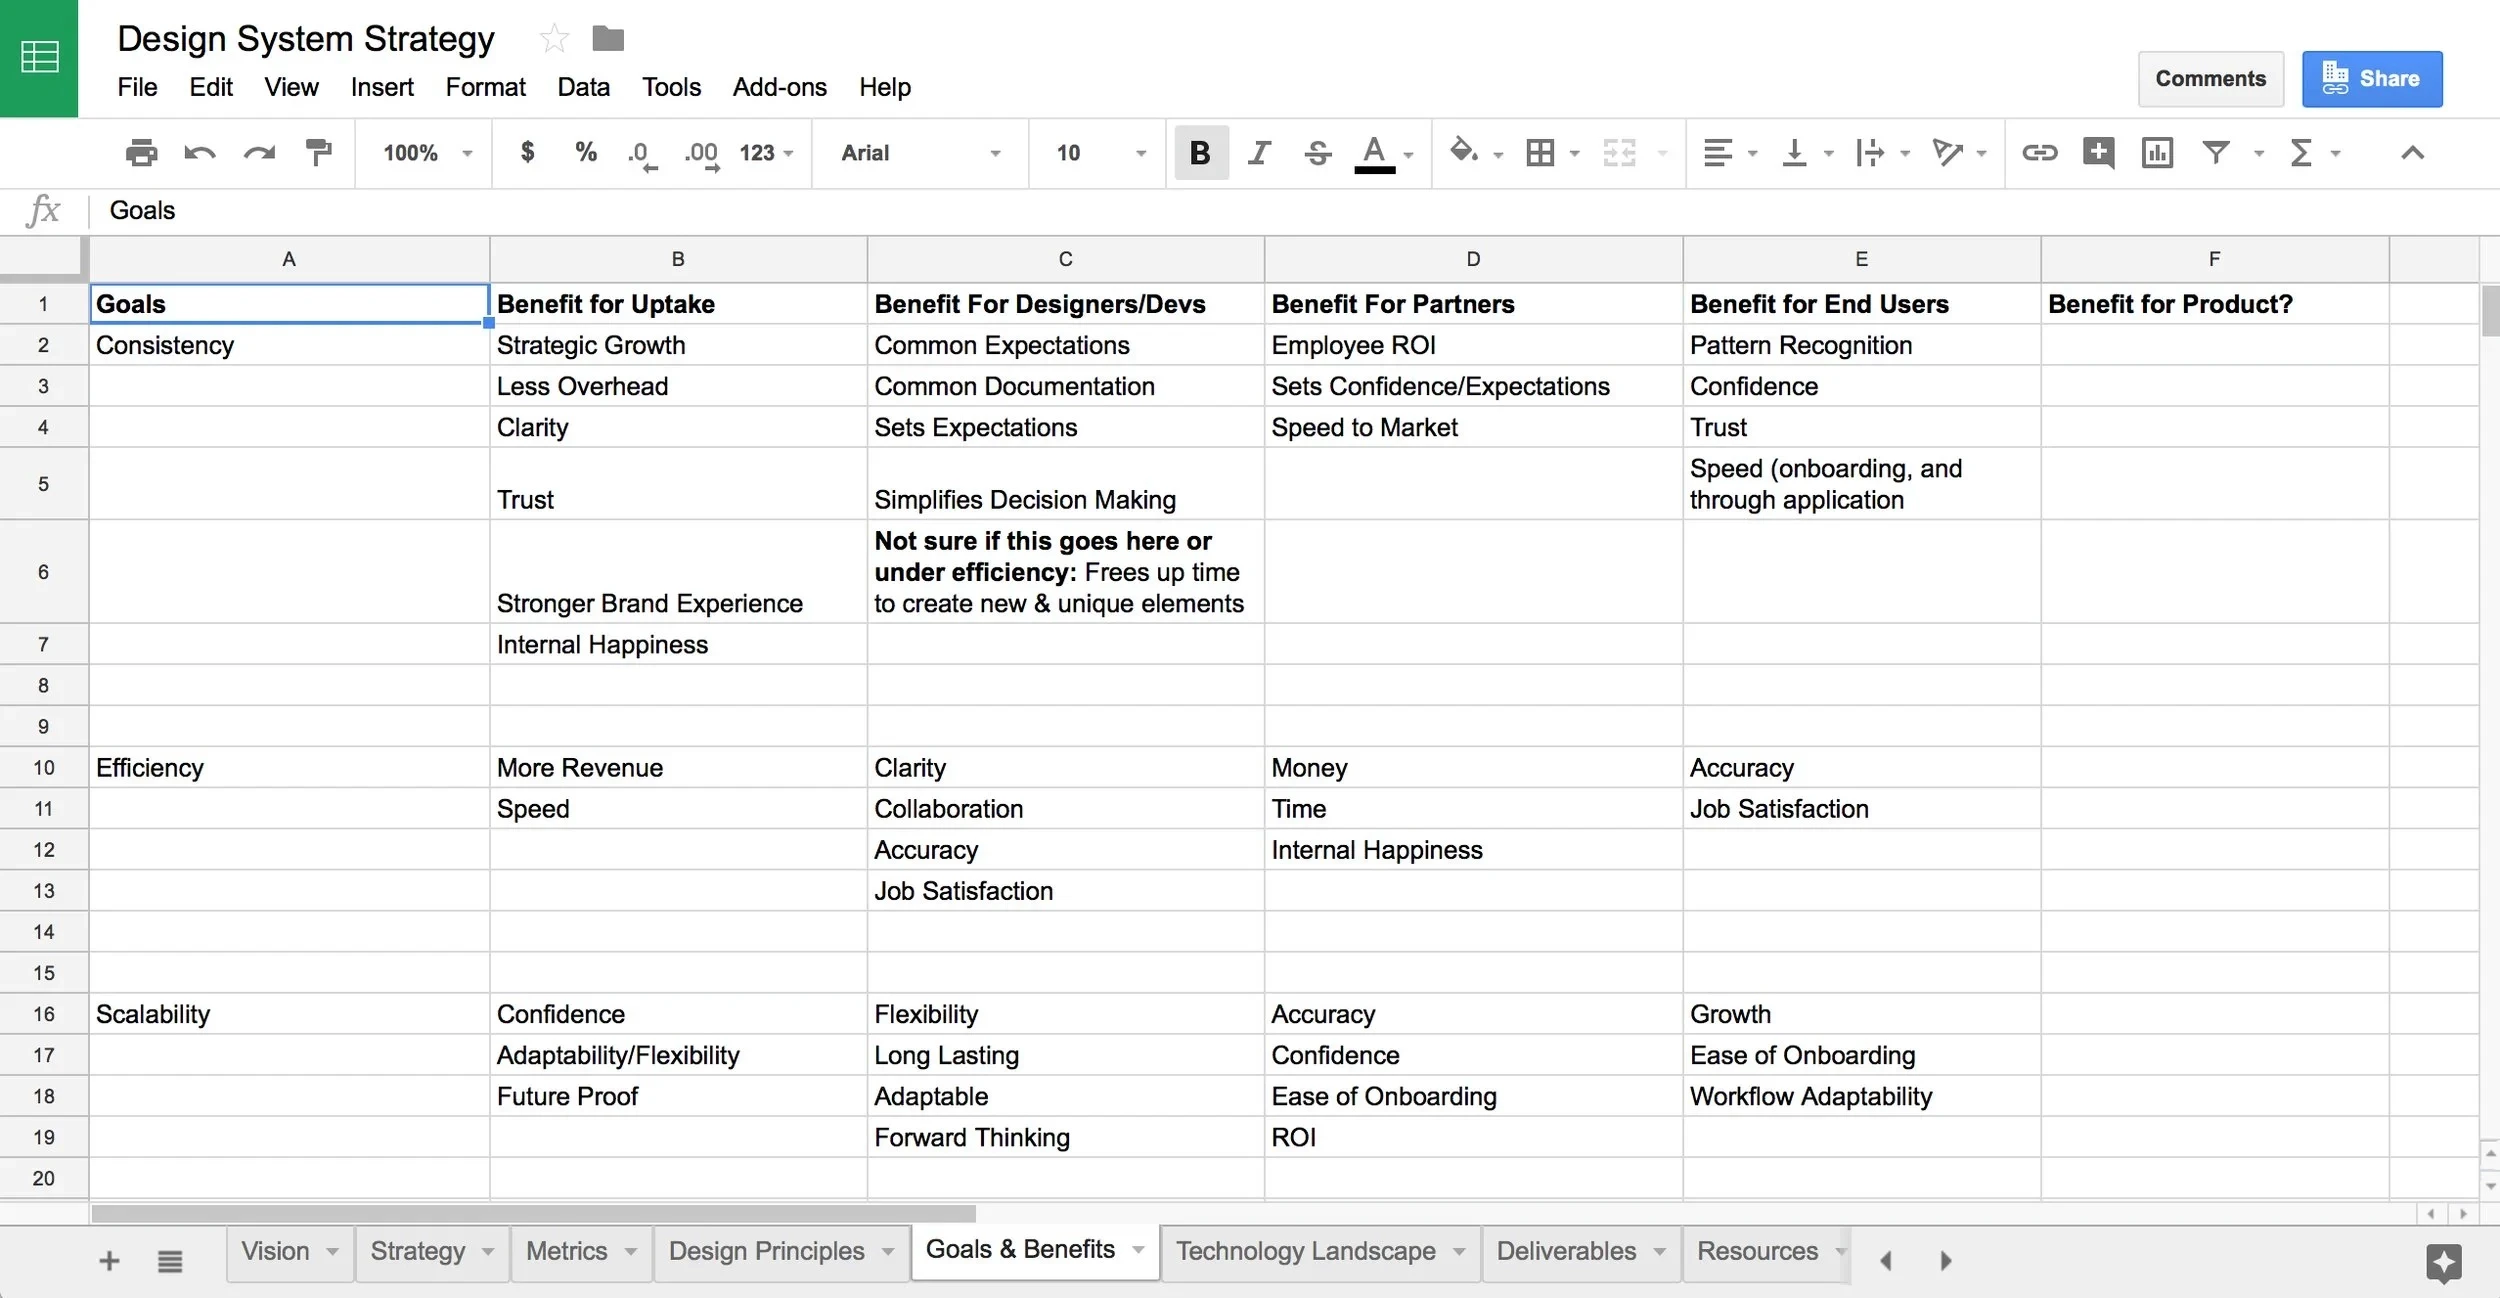Open the Arial font family dropdown
Image resolution: width=2500 pixels, height=1298 pixels.
tap(920, 153)
